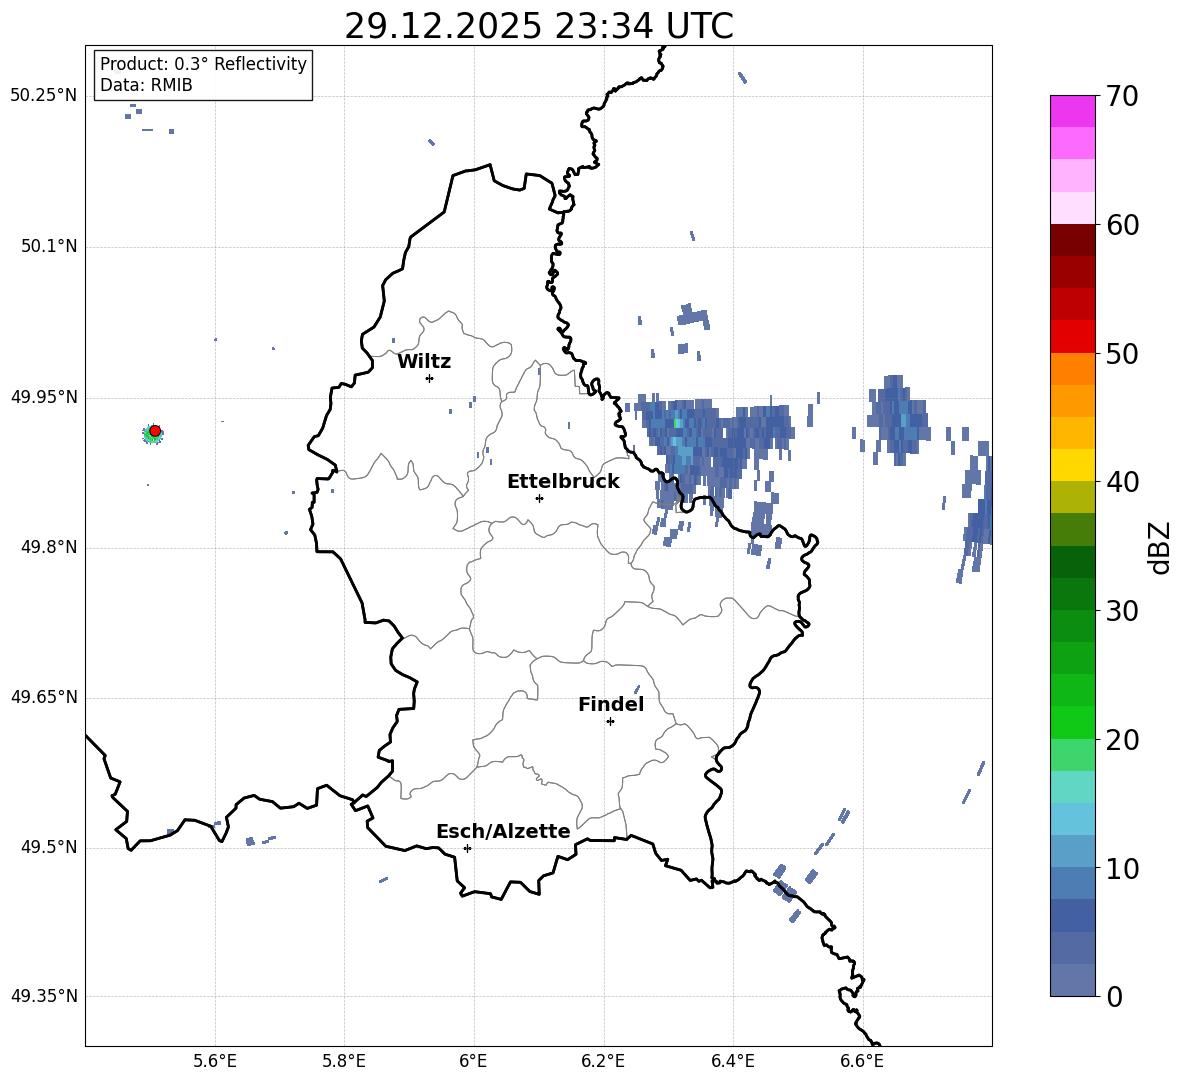Click the 49.35°N latitude label
Image resolution: width=1184 pixels, height=1081 pixels.
tap(44, 996)
